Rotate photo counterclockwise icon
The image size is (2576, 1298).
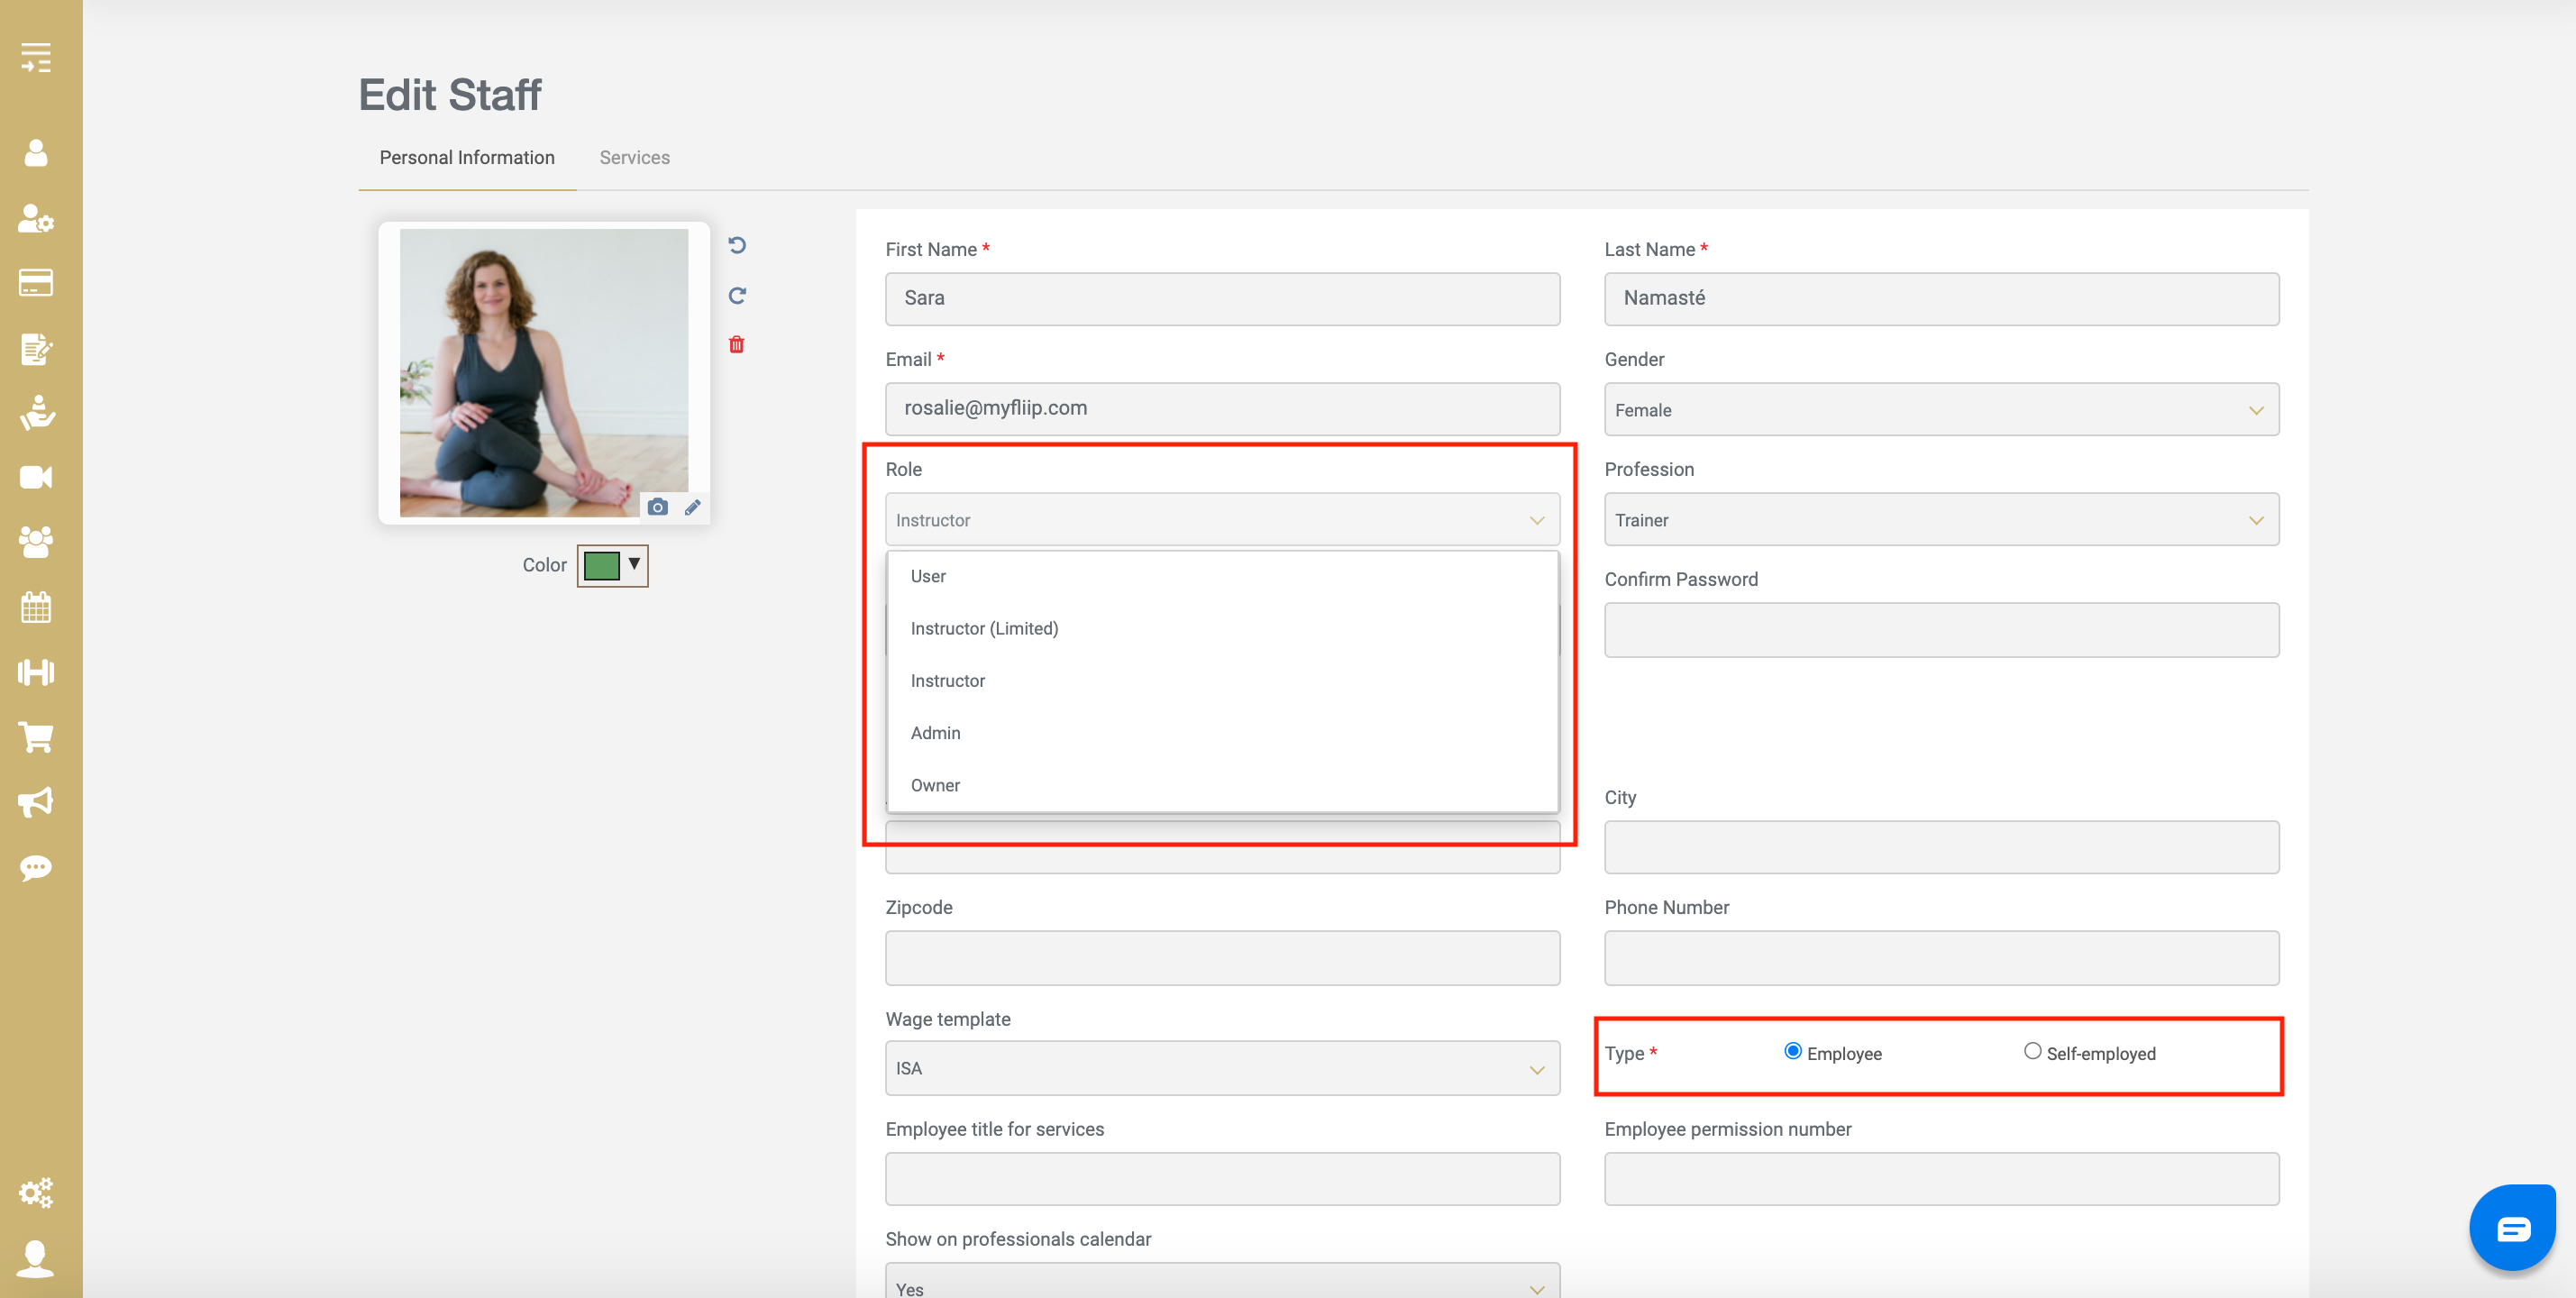pyautogui.click(x=736, y=245)
